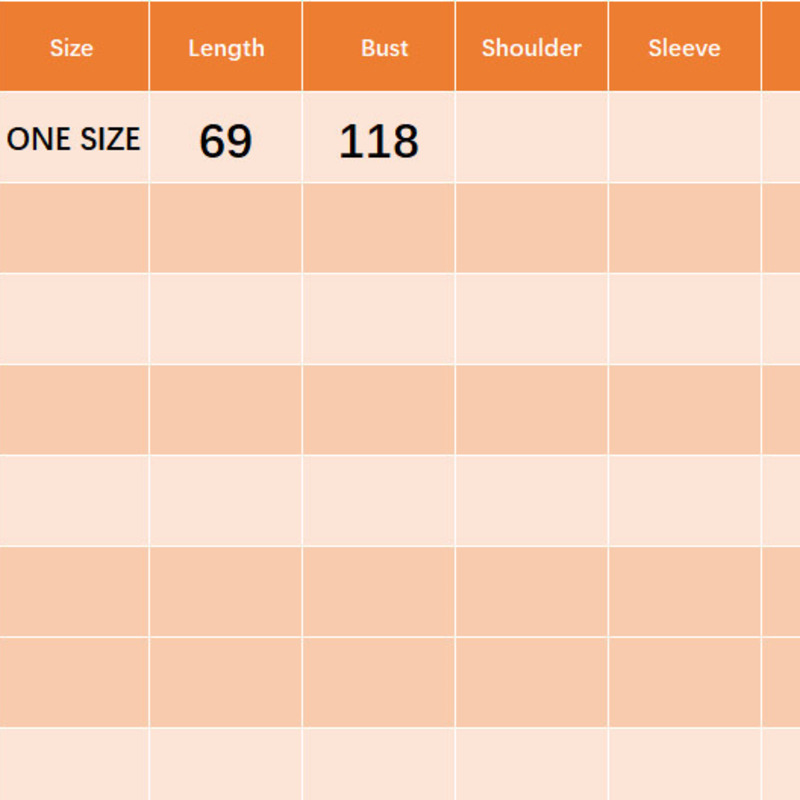The height and width of the screenshot is (800, 800).
Task: Select the ONE SIZE cell
Action: click(74, 139)
